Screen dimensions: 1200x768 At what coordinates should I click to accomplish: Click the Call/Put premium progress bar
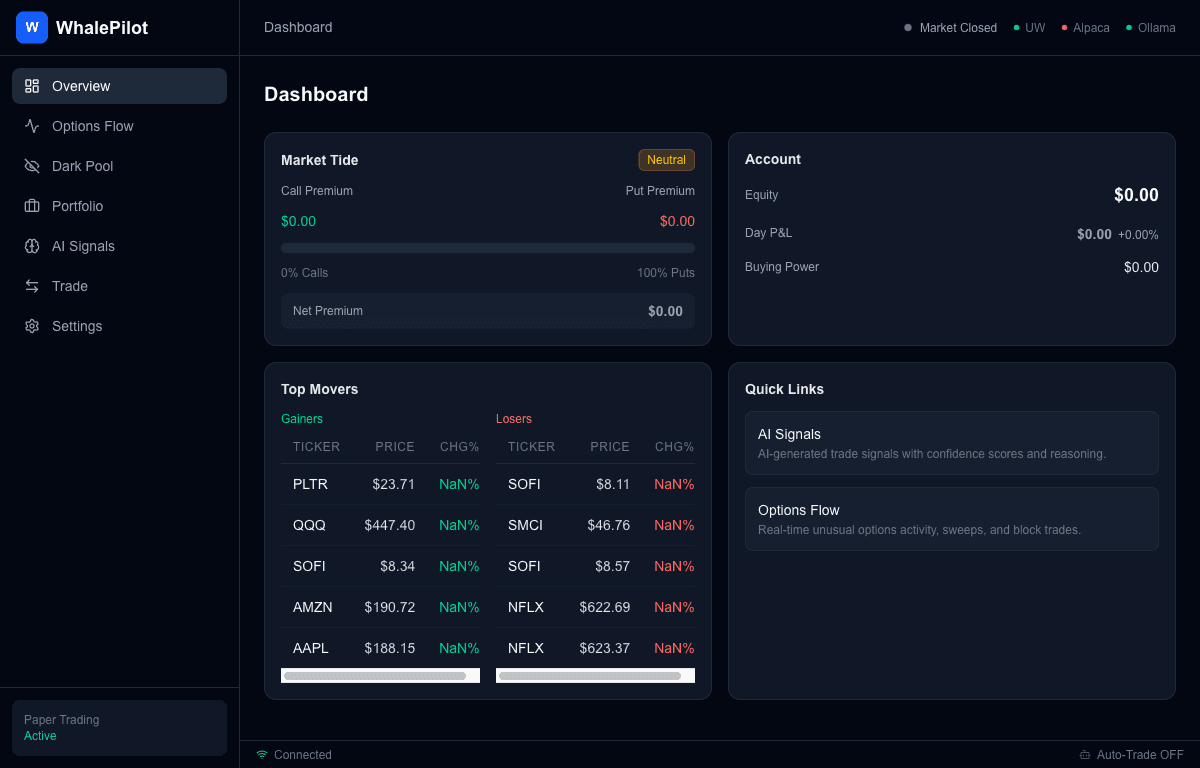487,248
